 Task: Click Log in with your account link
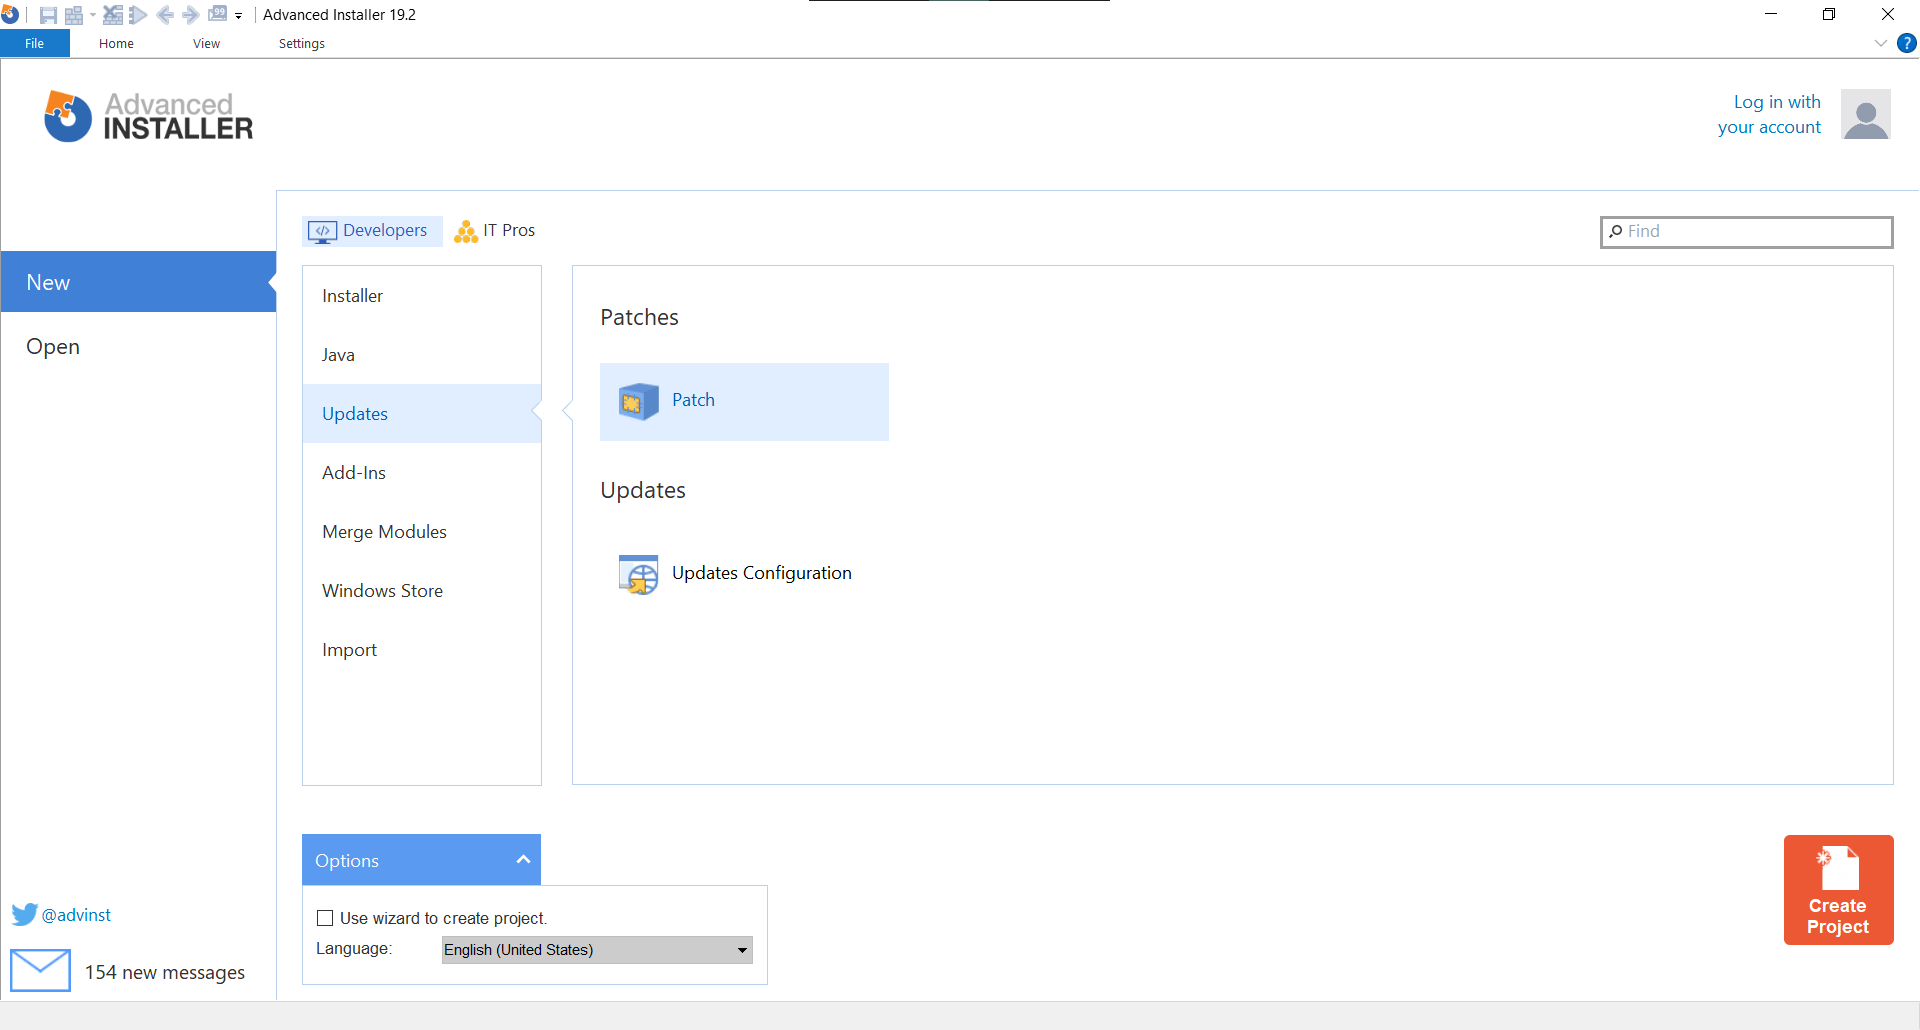point(1769,114)
